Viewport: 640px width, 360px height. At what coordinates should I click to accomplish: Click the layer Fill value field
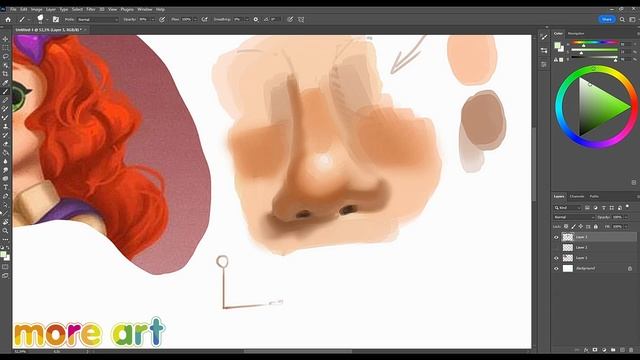click(617, 227)
